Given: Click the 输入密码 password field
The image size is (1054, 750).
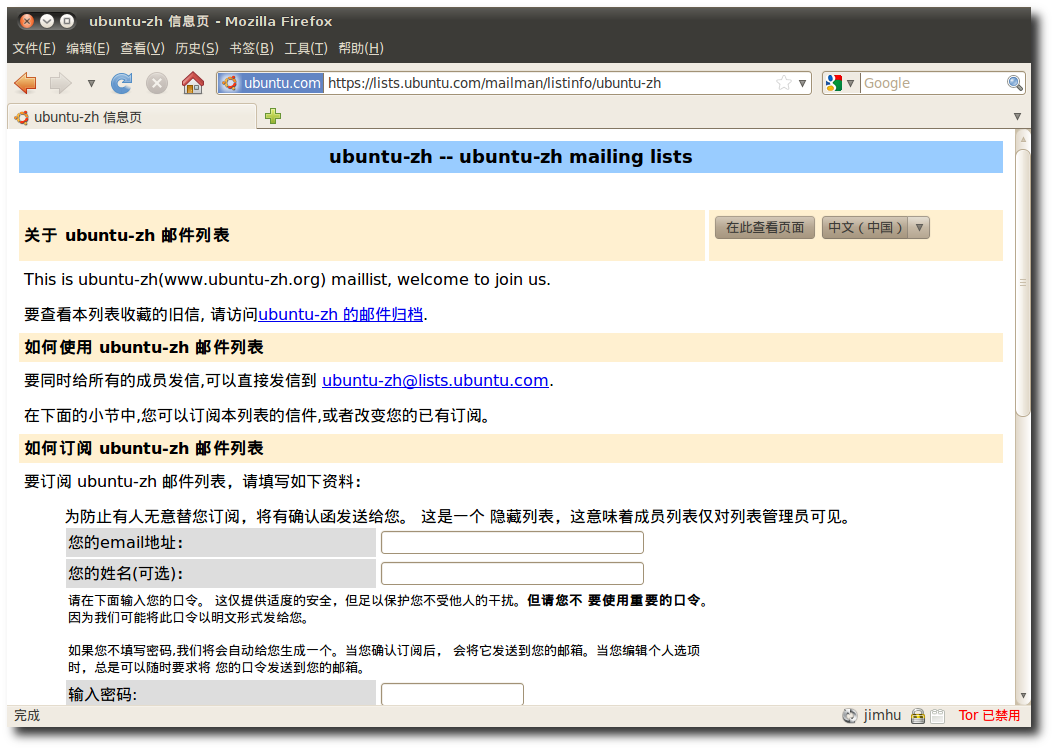Looking at the screenshot, I should [452, 694].
